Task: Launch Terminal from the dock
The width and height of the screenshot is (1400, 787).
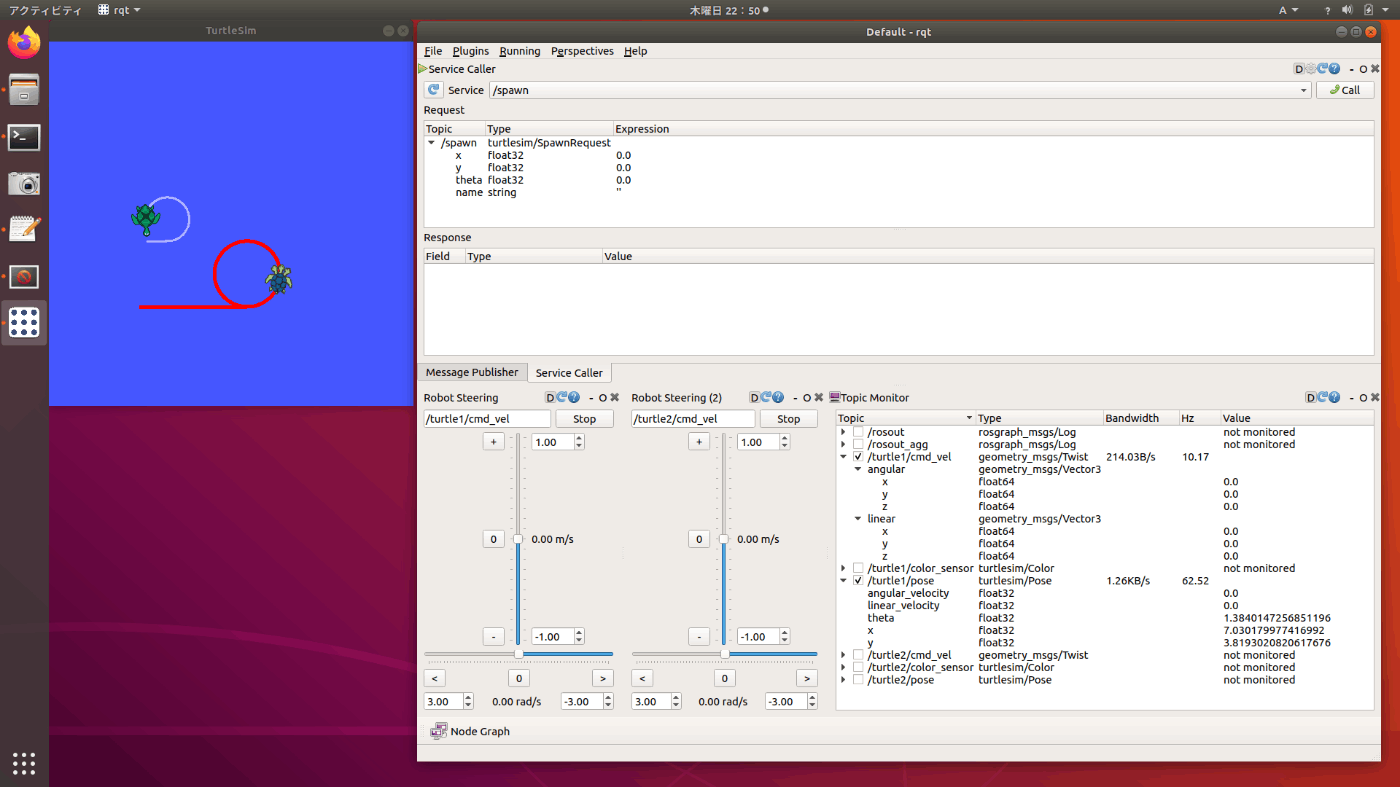Action: tap(24, 137)
